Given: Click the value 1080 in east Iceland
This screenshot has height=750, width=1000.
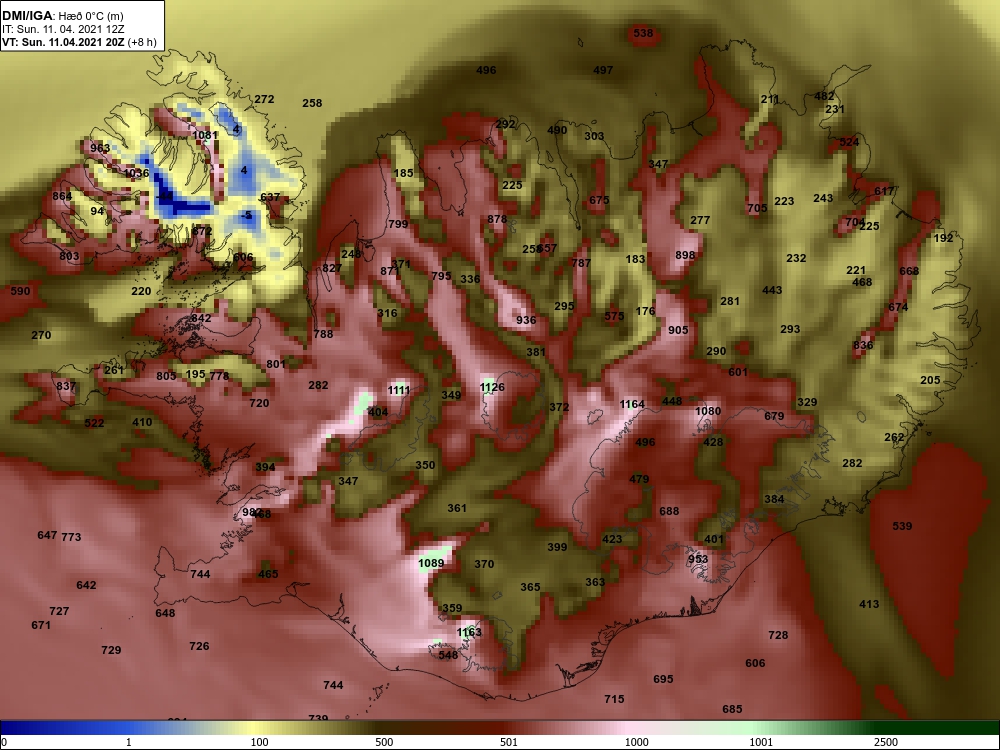Looking at the screenshot, I should [x=708, y=411].
